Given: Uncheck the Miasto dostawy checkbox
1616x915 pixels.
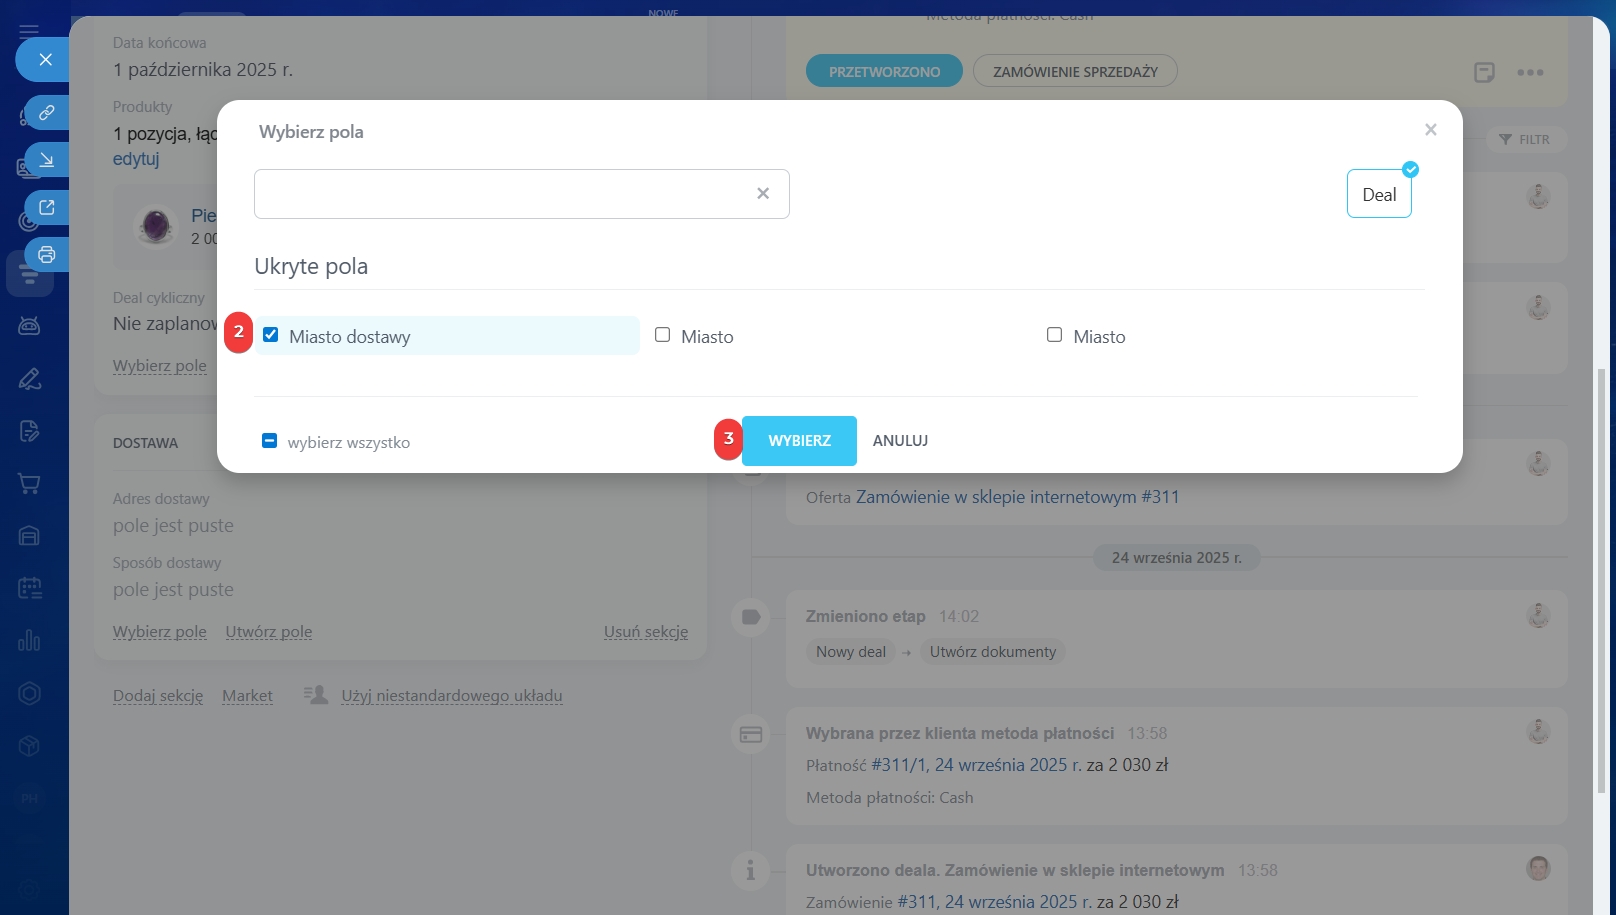Looking at the screenshot, I should [271, 335].
